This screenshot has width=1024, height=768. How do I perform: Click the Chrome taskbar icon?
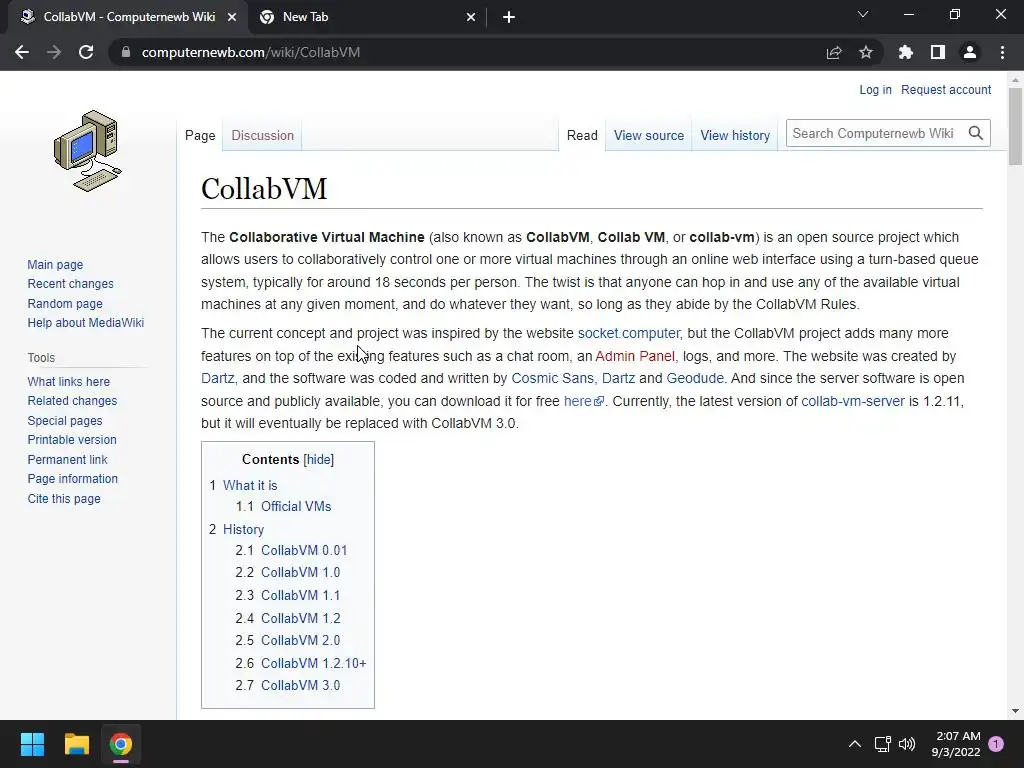(121, 744)
